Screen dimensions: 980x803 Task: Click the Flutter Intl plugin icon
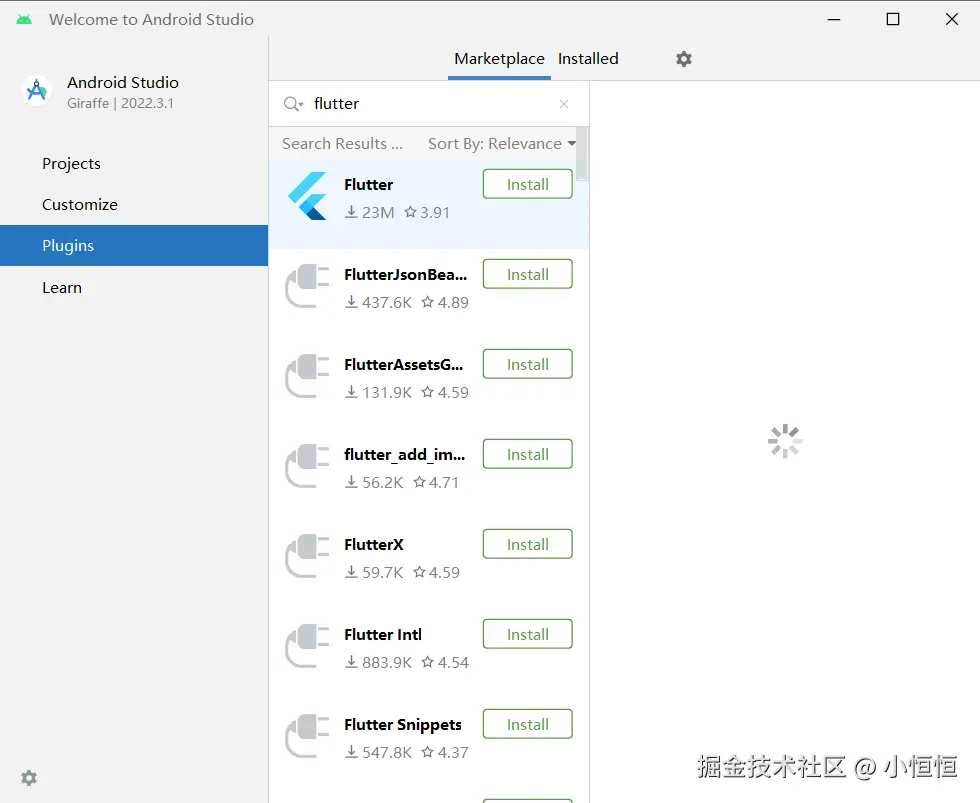click(307, 646)
